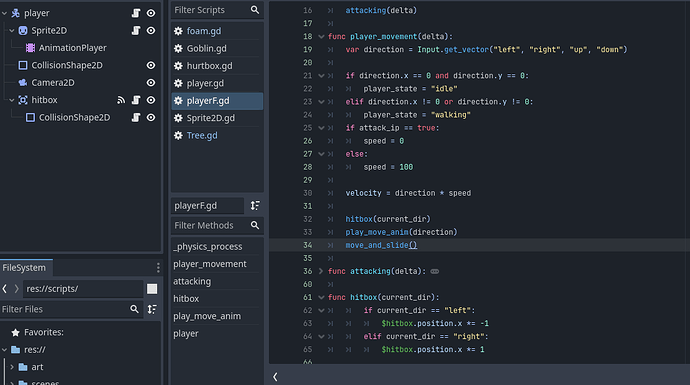Open Goblin.gd in the script list

point(217,48)
